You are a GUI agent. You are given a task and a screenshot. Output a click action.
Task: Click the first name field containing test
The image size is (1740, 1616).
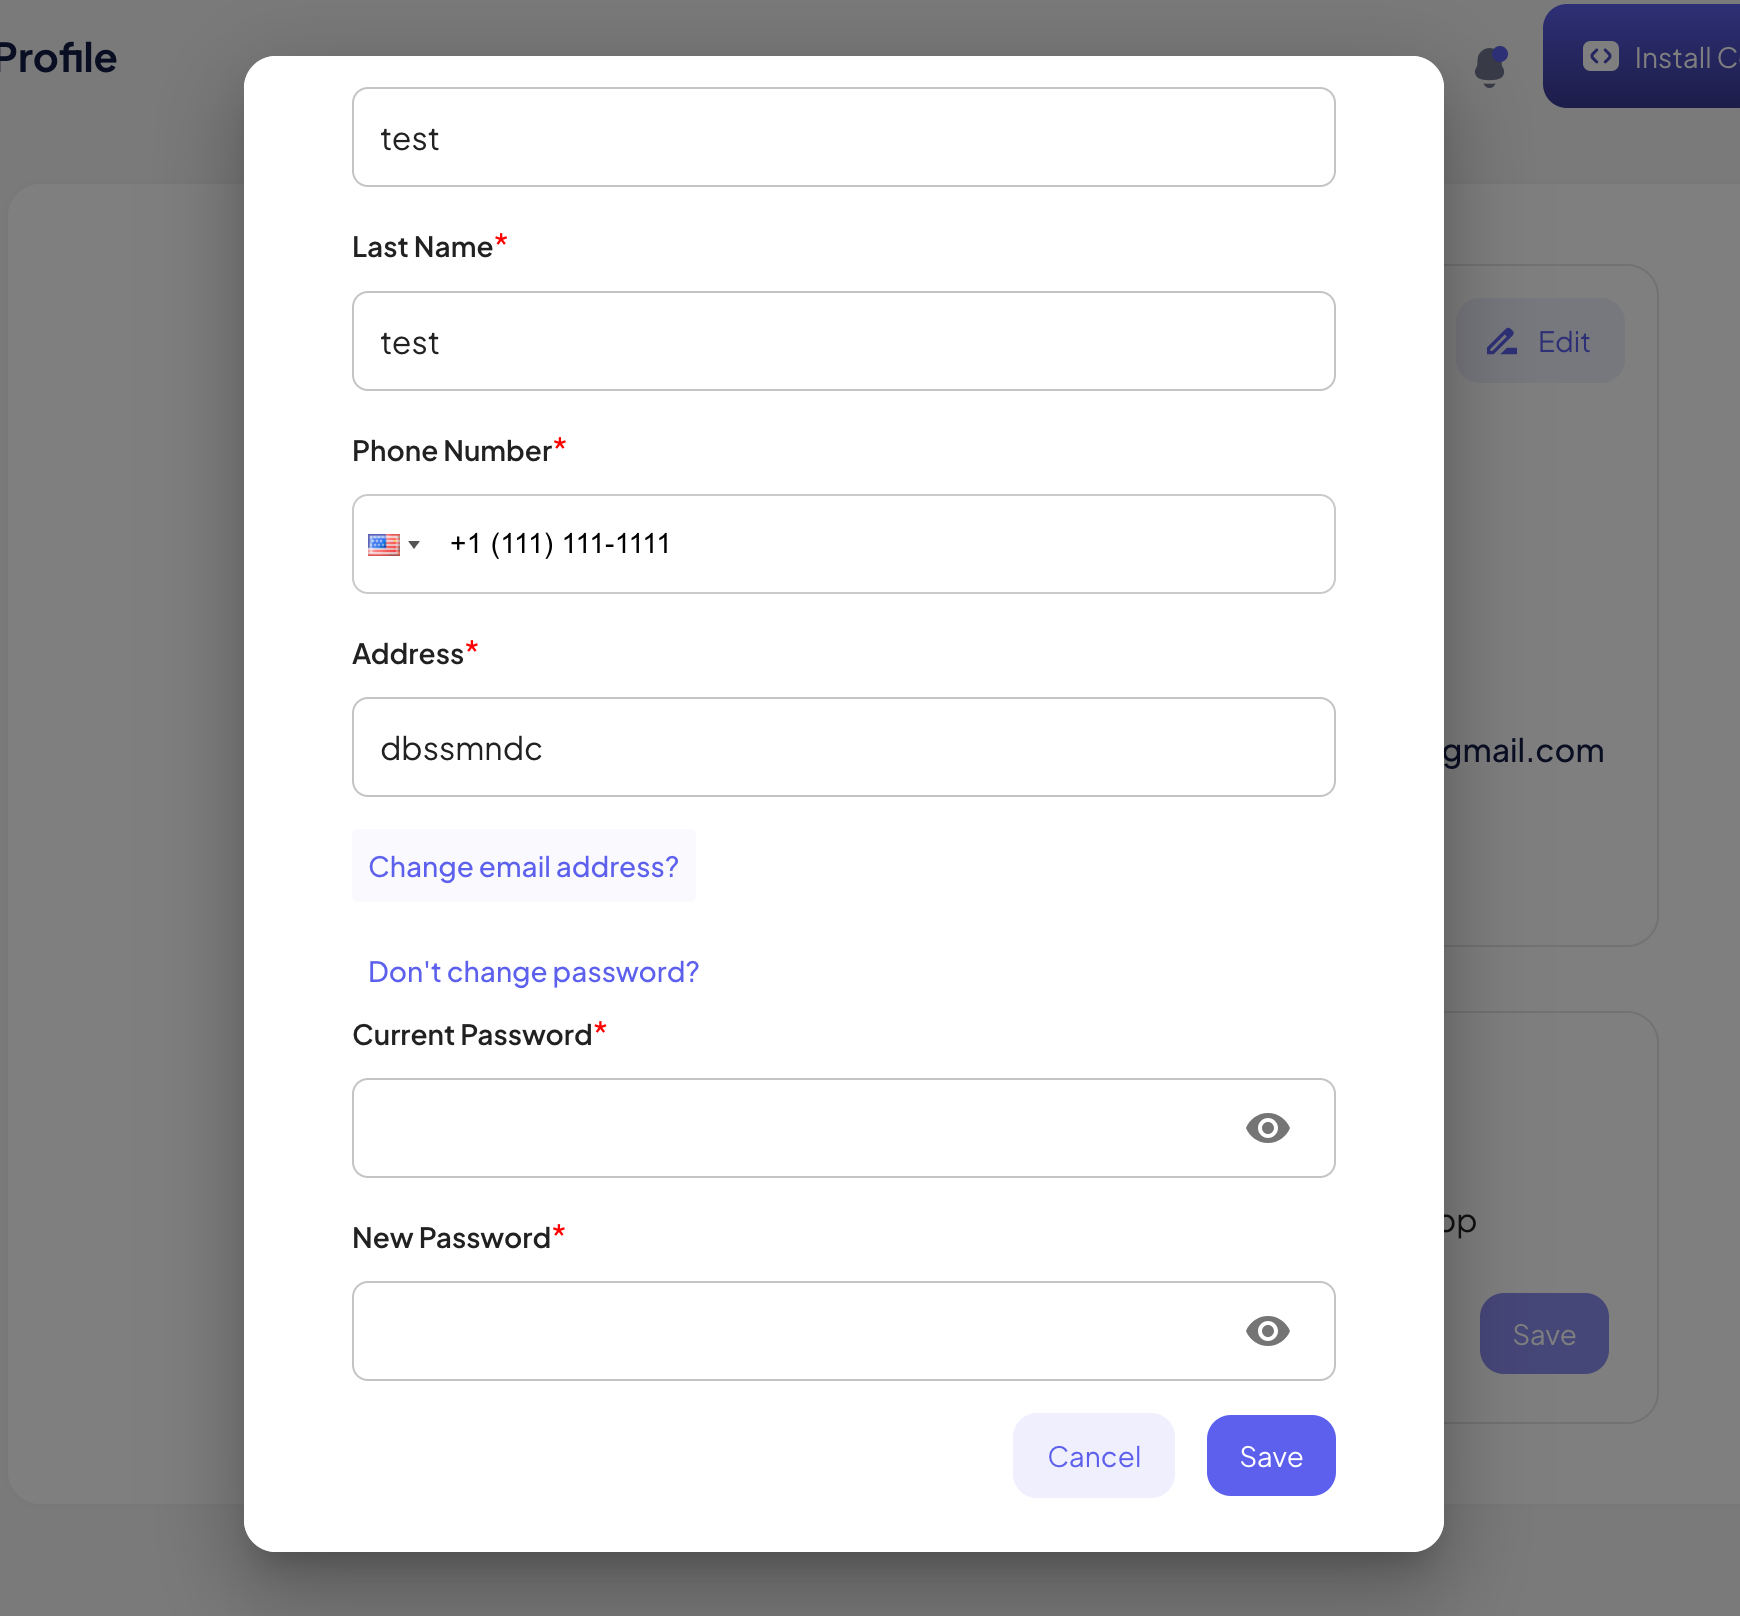(x=843, y=137)
